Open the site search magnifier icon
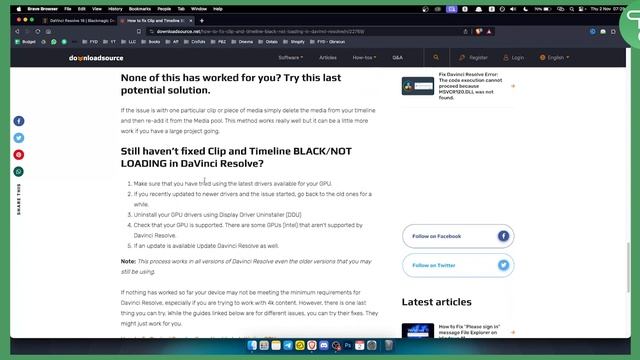This screenshot has width=640, height=360. [436, 58]
